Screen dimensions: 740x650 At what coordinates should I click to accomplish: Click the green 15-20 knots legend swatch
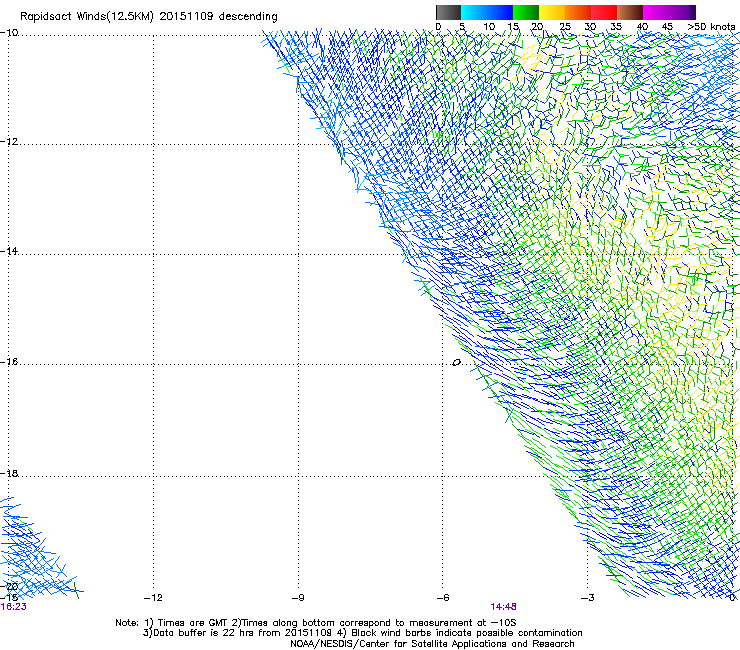pos(526,12)
